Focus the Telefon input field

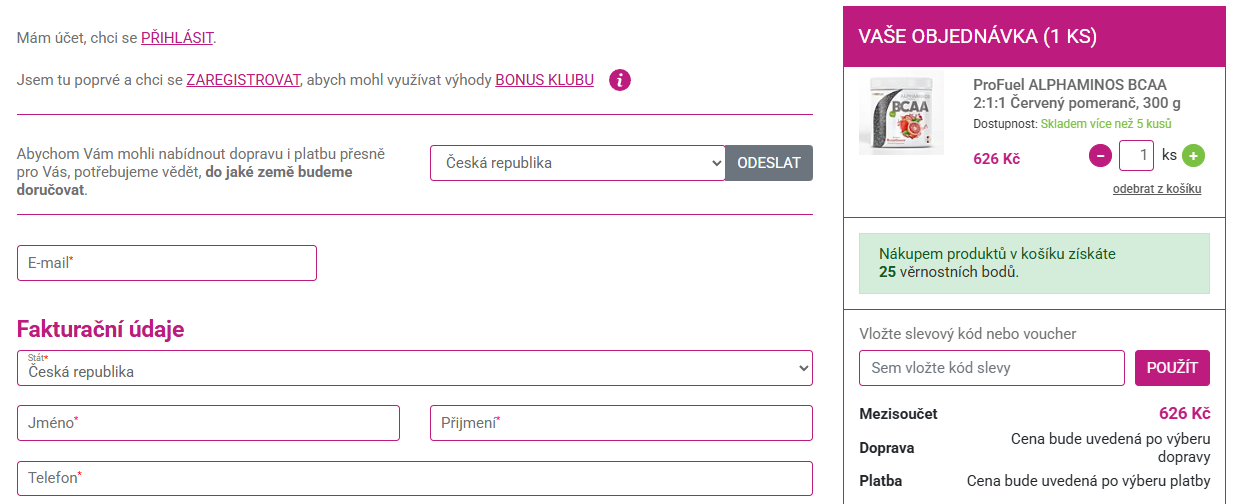point(414,478)
